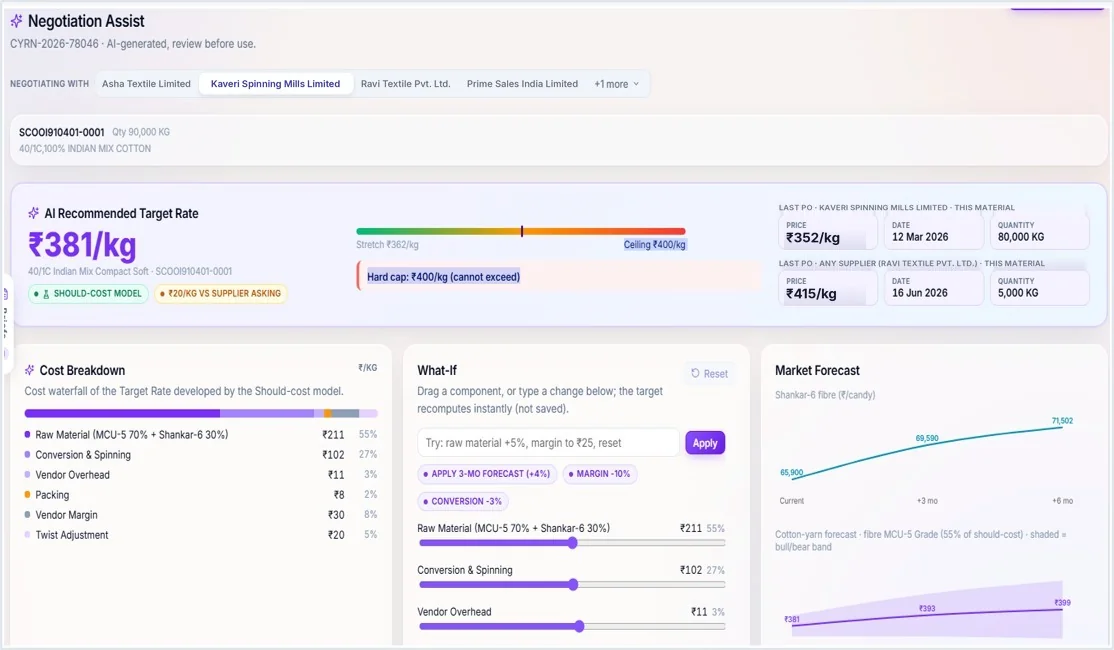The height and width of the screenshot is (650, 1114).
Task: Click the SCOOI910401-0001 material card
Action: pos(559,140)
